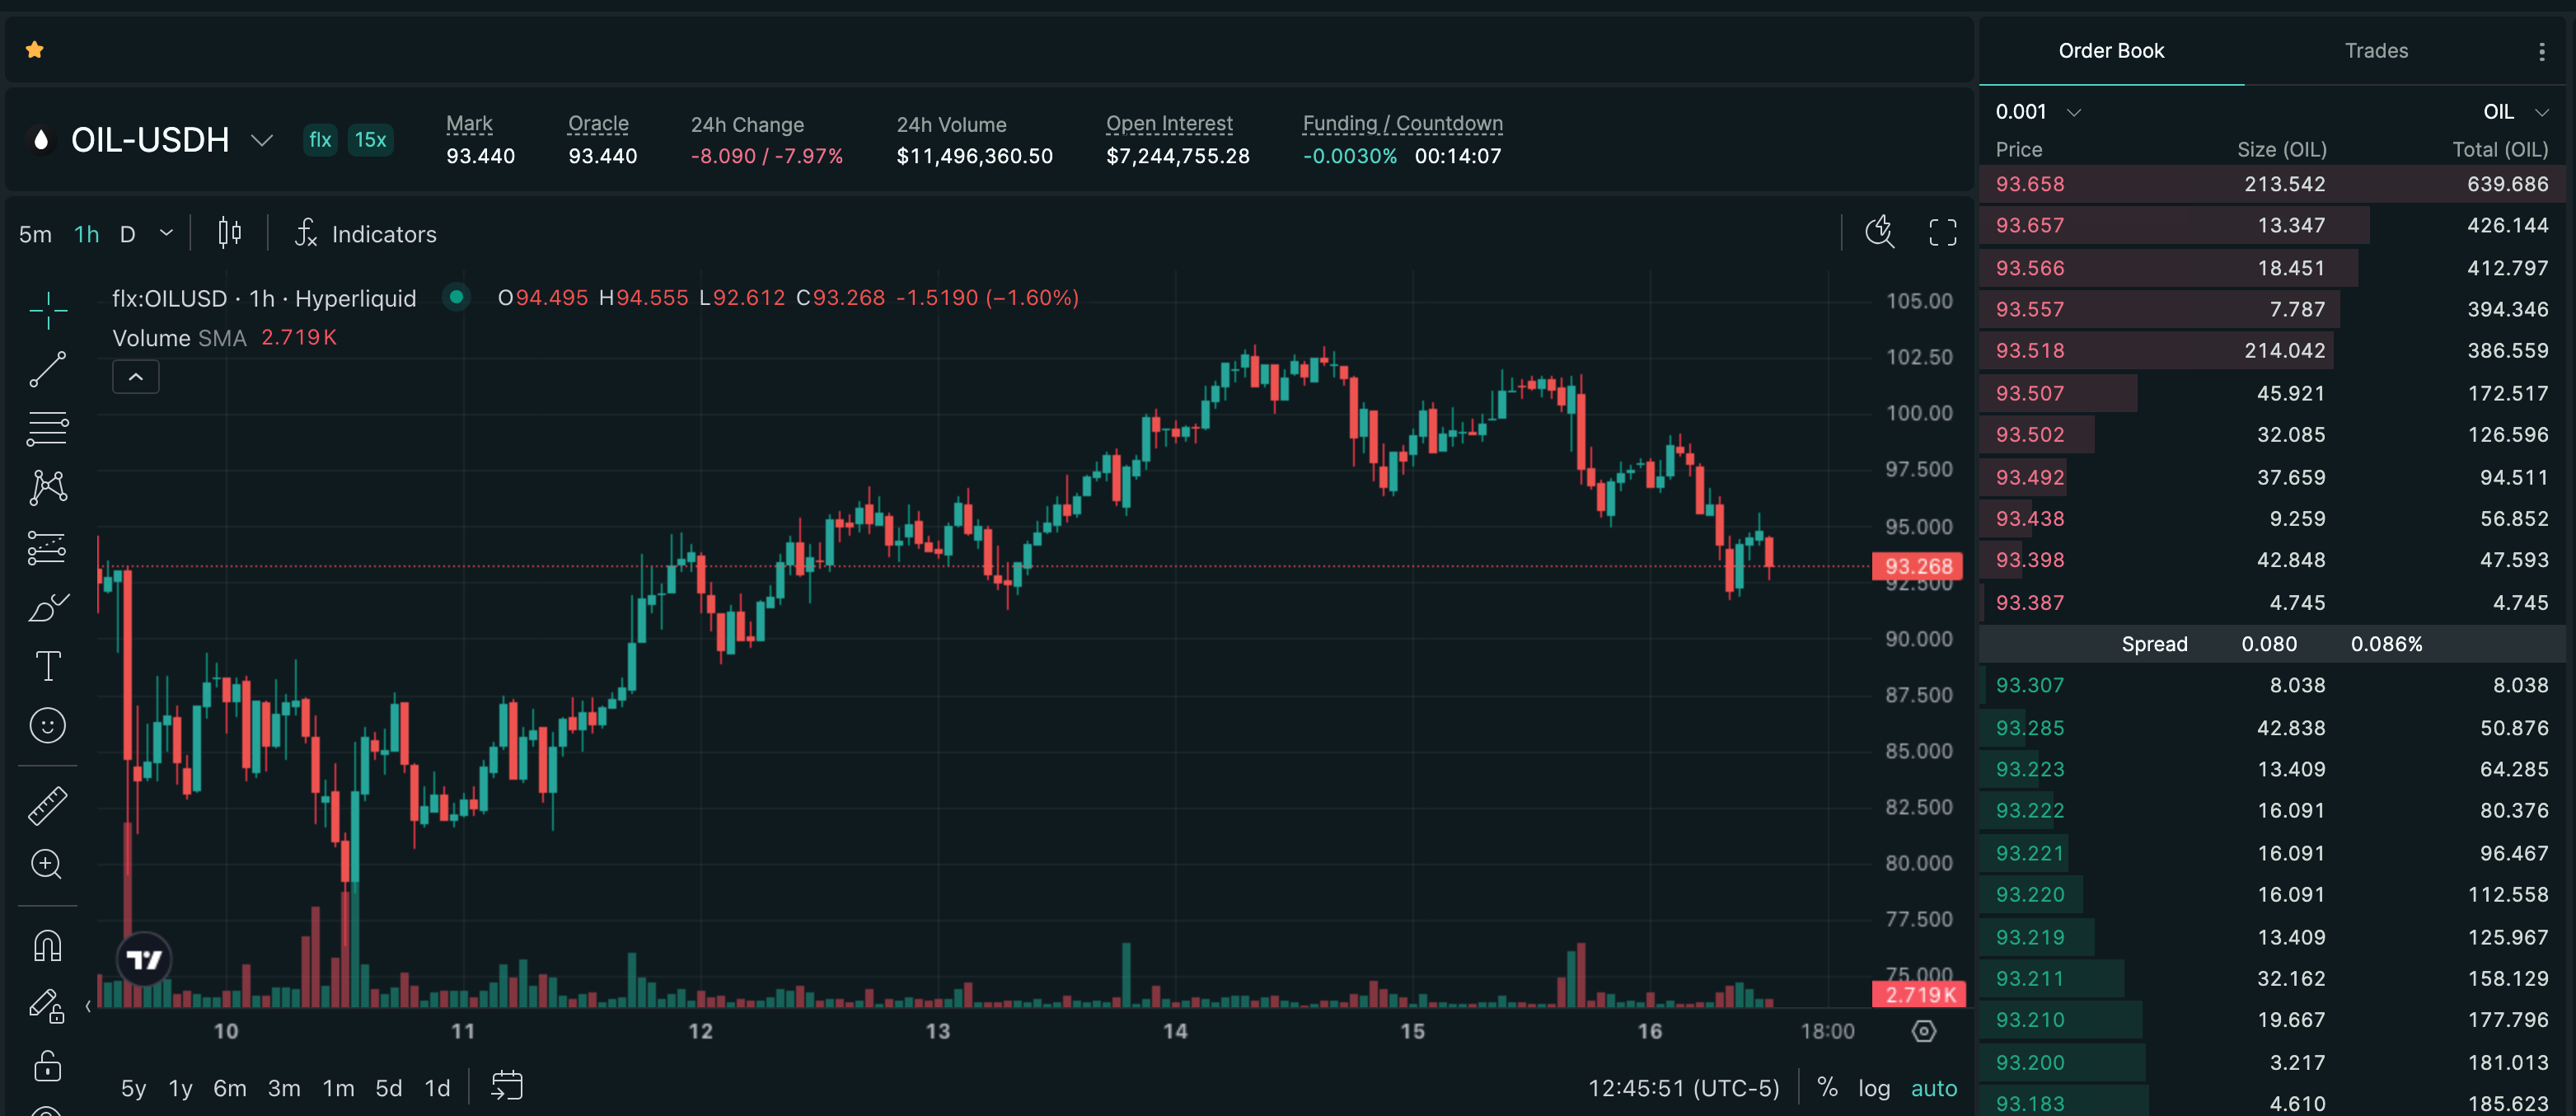Open the Emoji sticker tool

48,725
